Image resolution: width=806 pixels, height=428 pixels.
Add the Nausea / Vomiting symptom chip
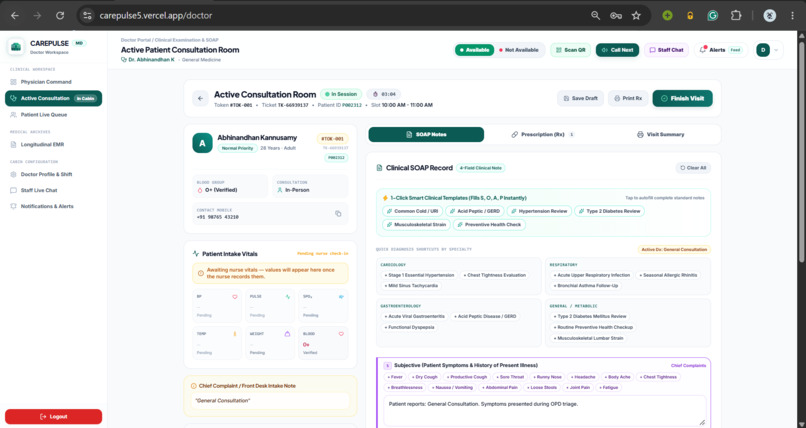point(452,387)
